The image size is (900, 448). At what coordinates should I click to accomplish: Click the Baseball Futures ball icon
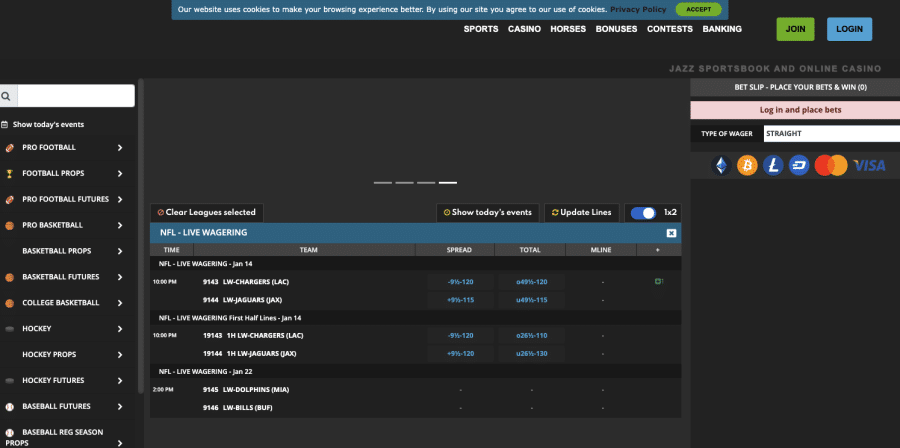tap(9, 407)
